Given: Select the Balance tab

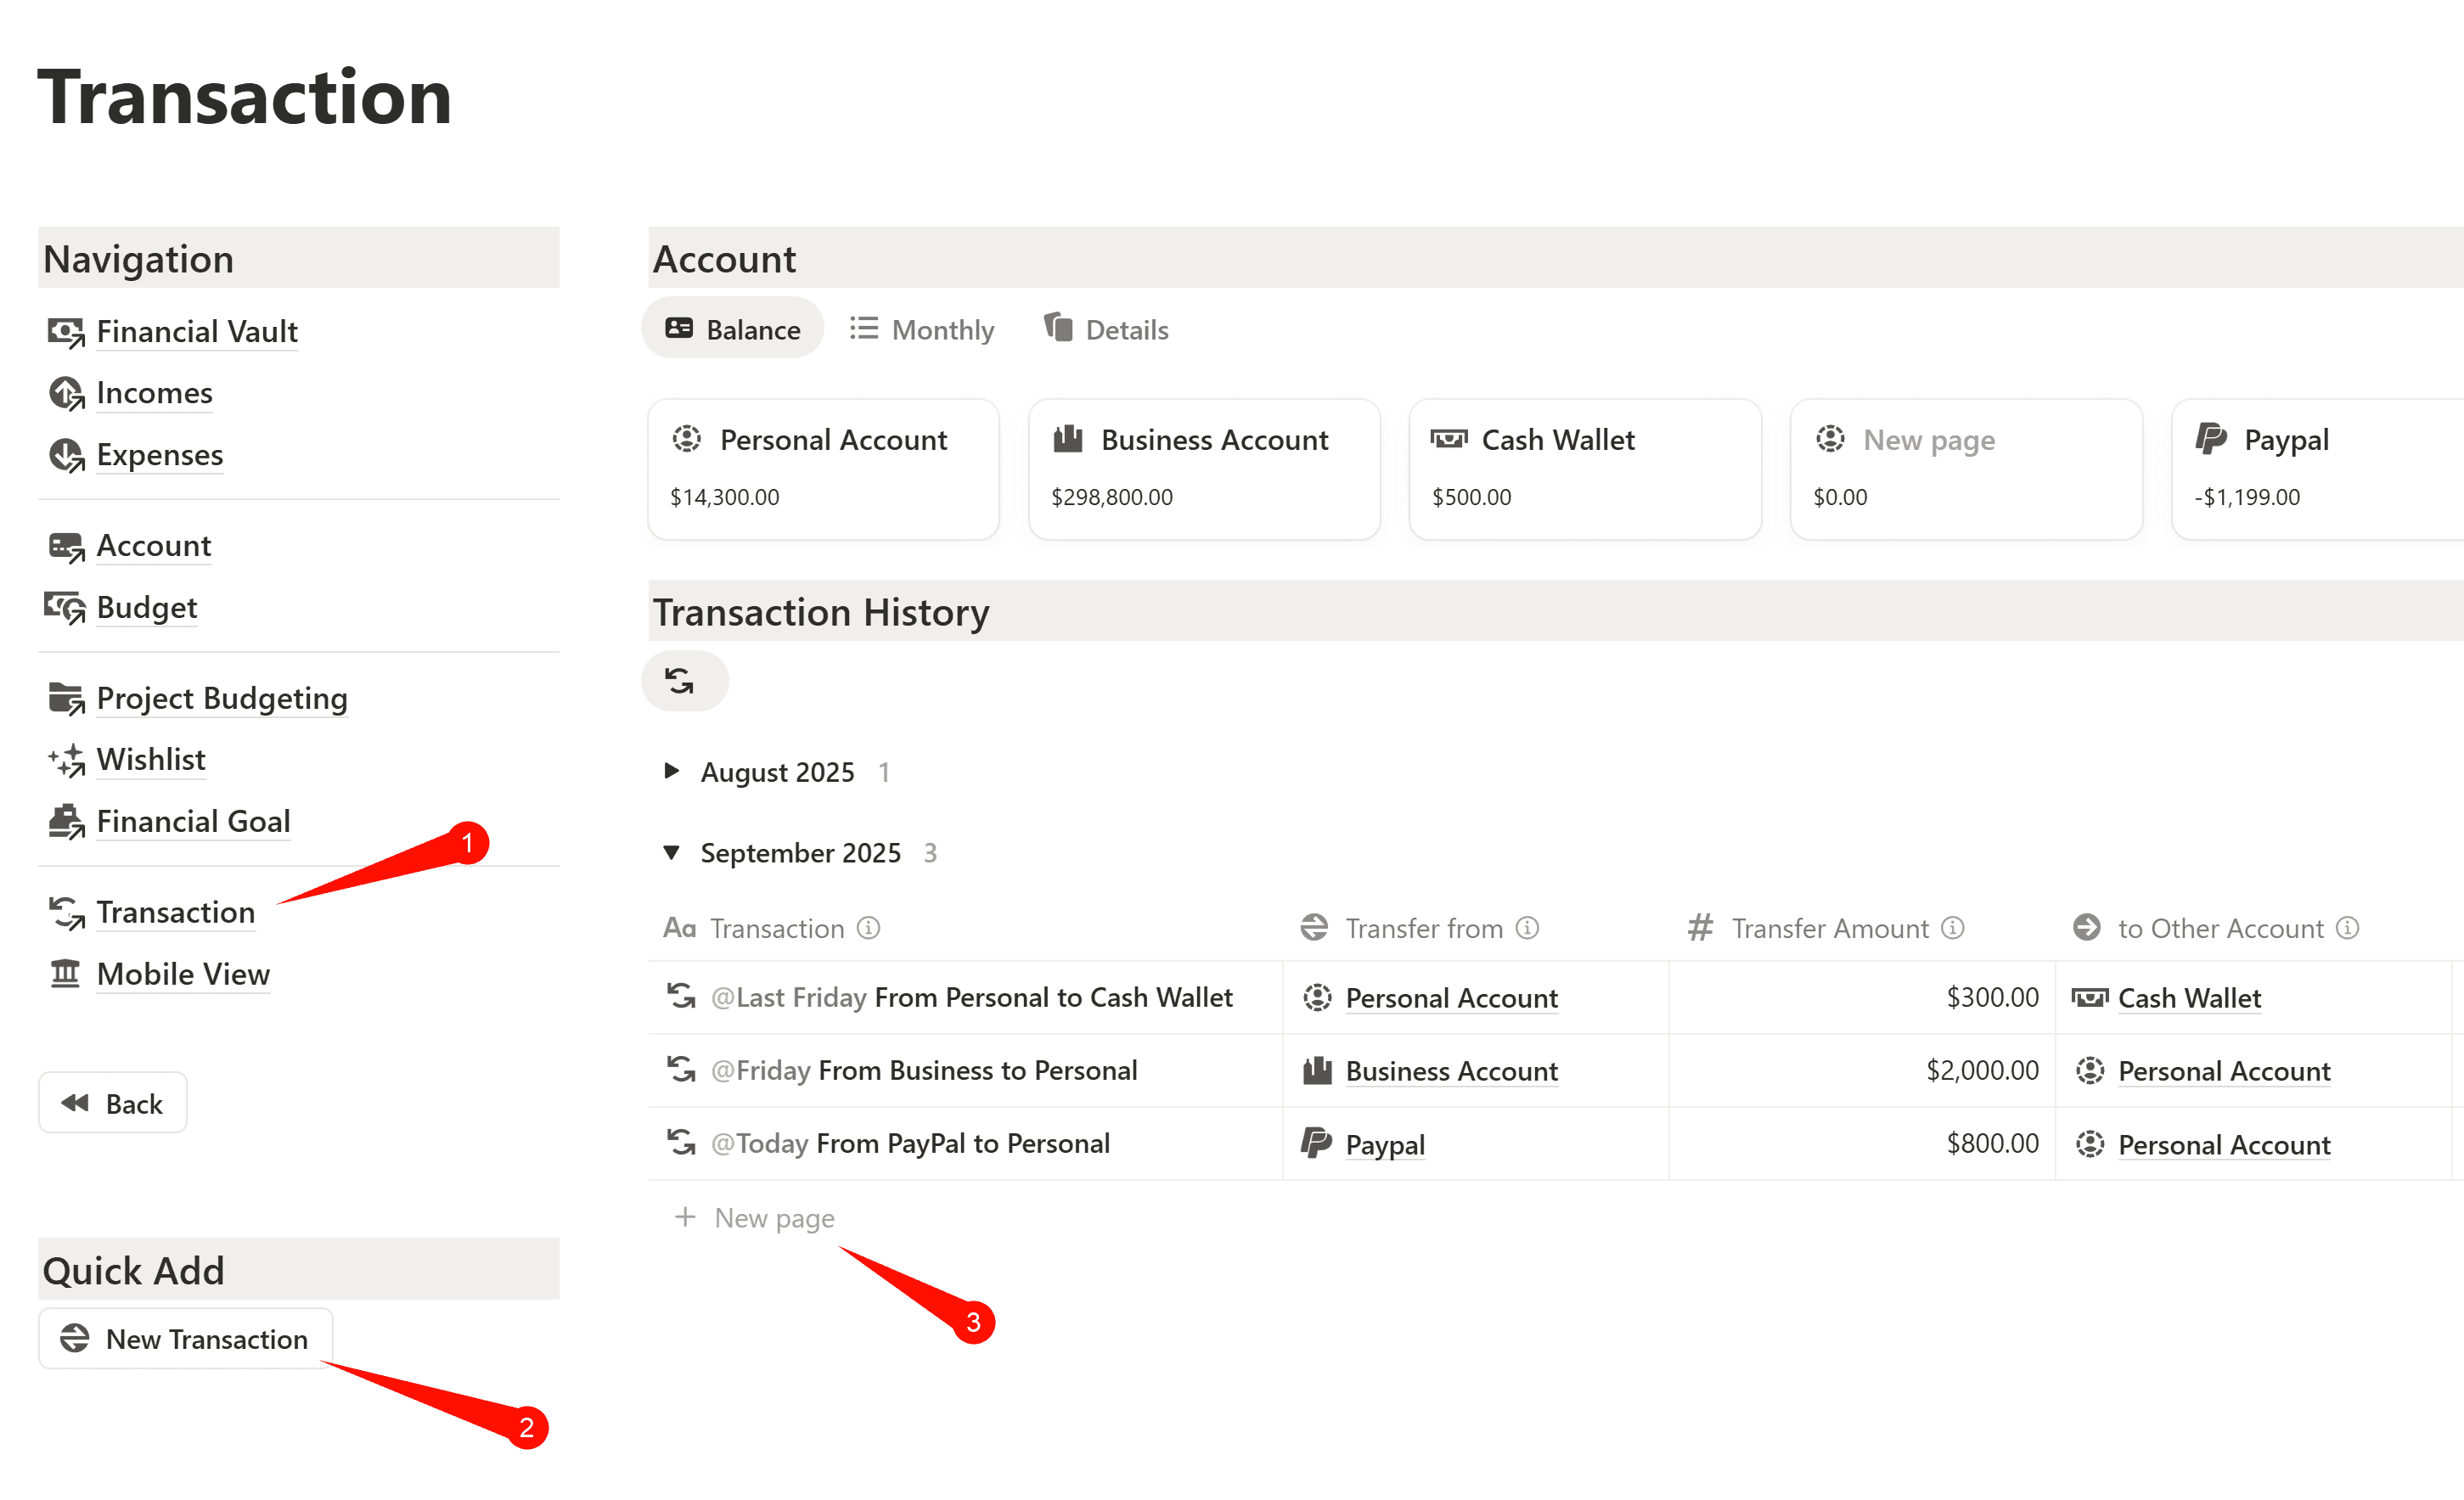Looking at the screenshot, I should pos(733,330).
